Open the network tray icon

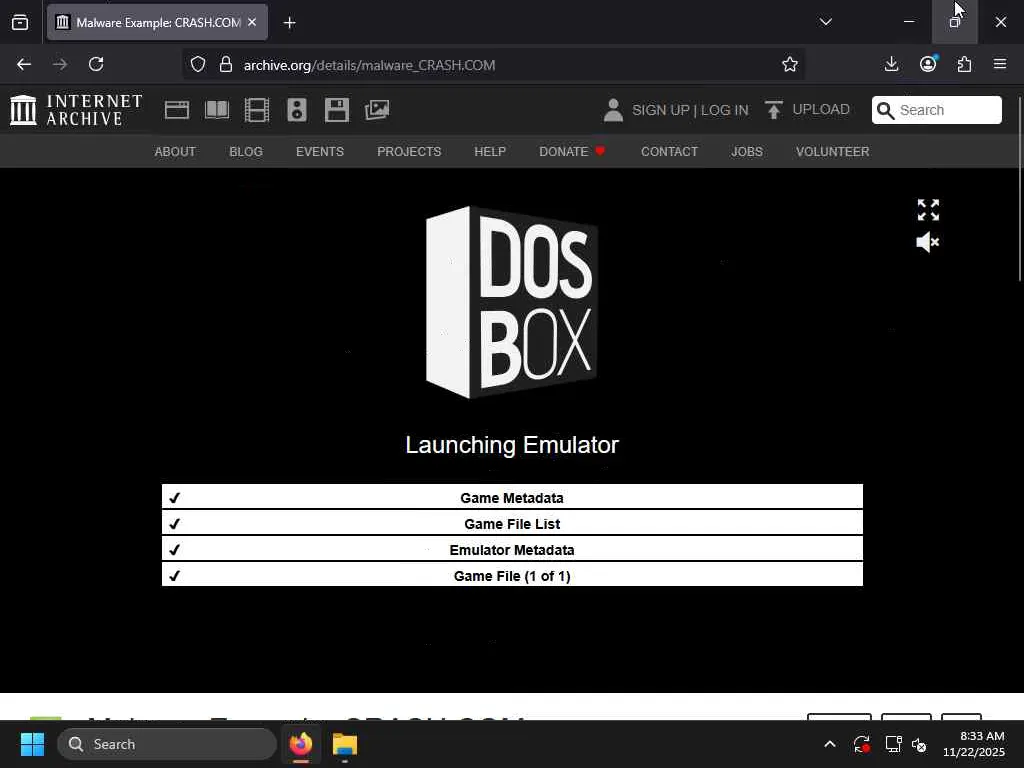pos(893,744)
